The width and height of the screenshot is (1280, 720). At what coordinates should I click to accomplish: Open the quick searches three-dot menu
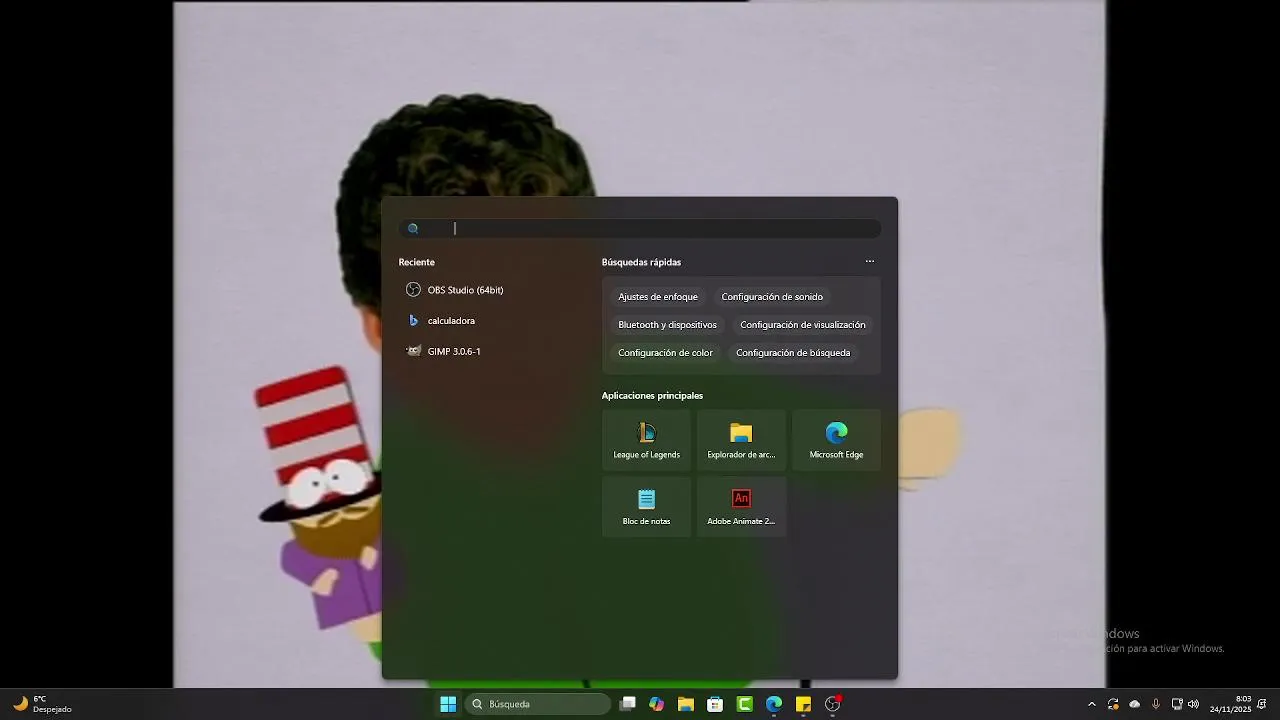870,262
